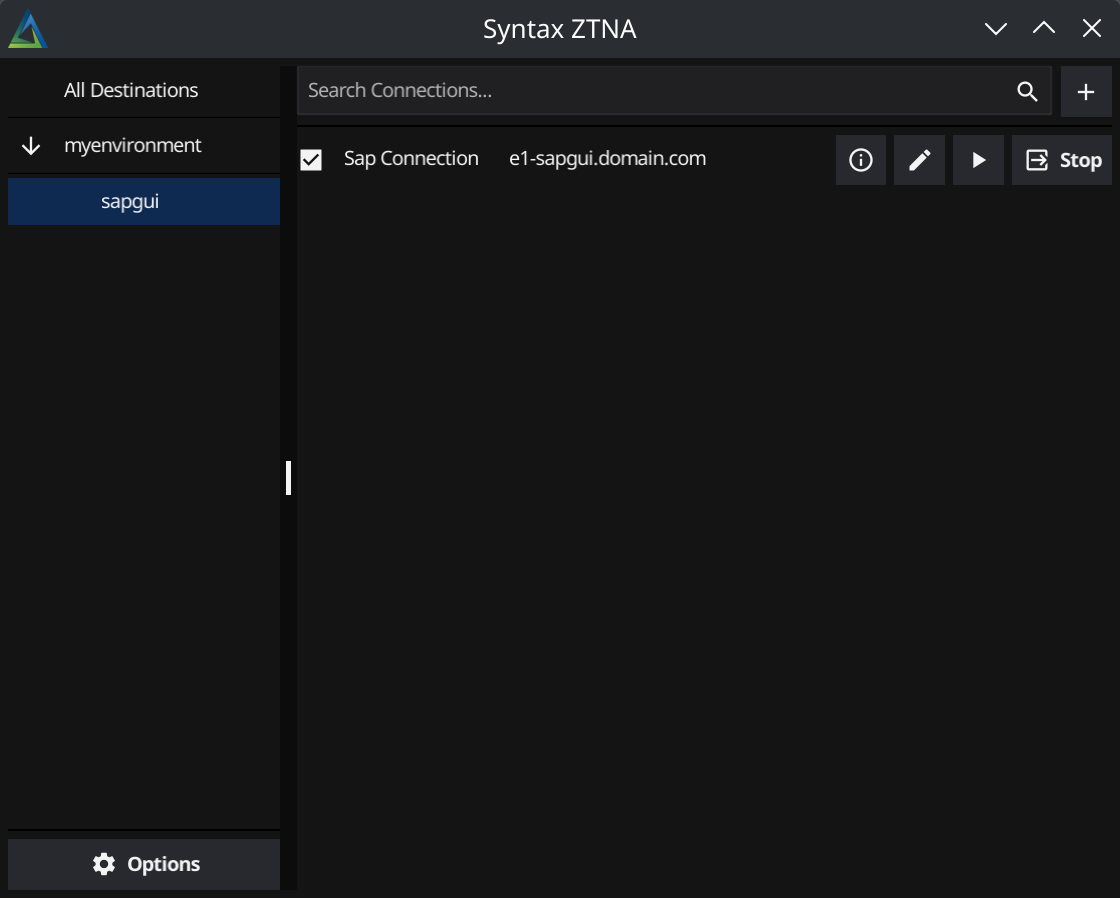The width and height of the screenshot is (1120, 898).
Task: Select All Destinations in the sidebar
Action: pos(131,89)
